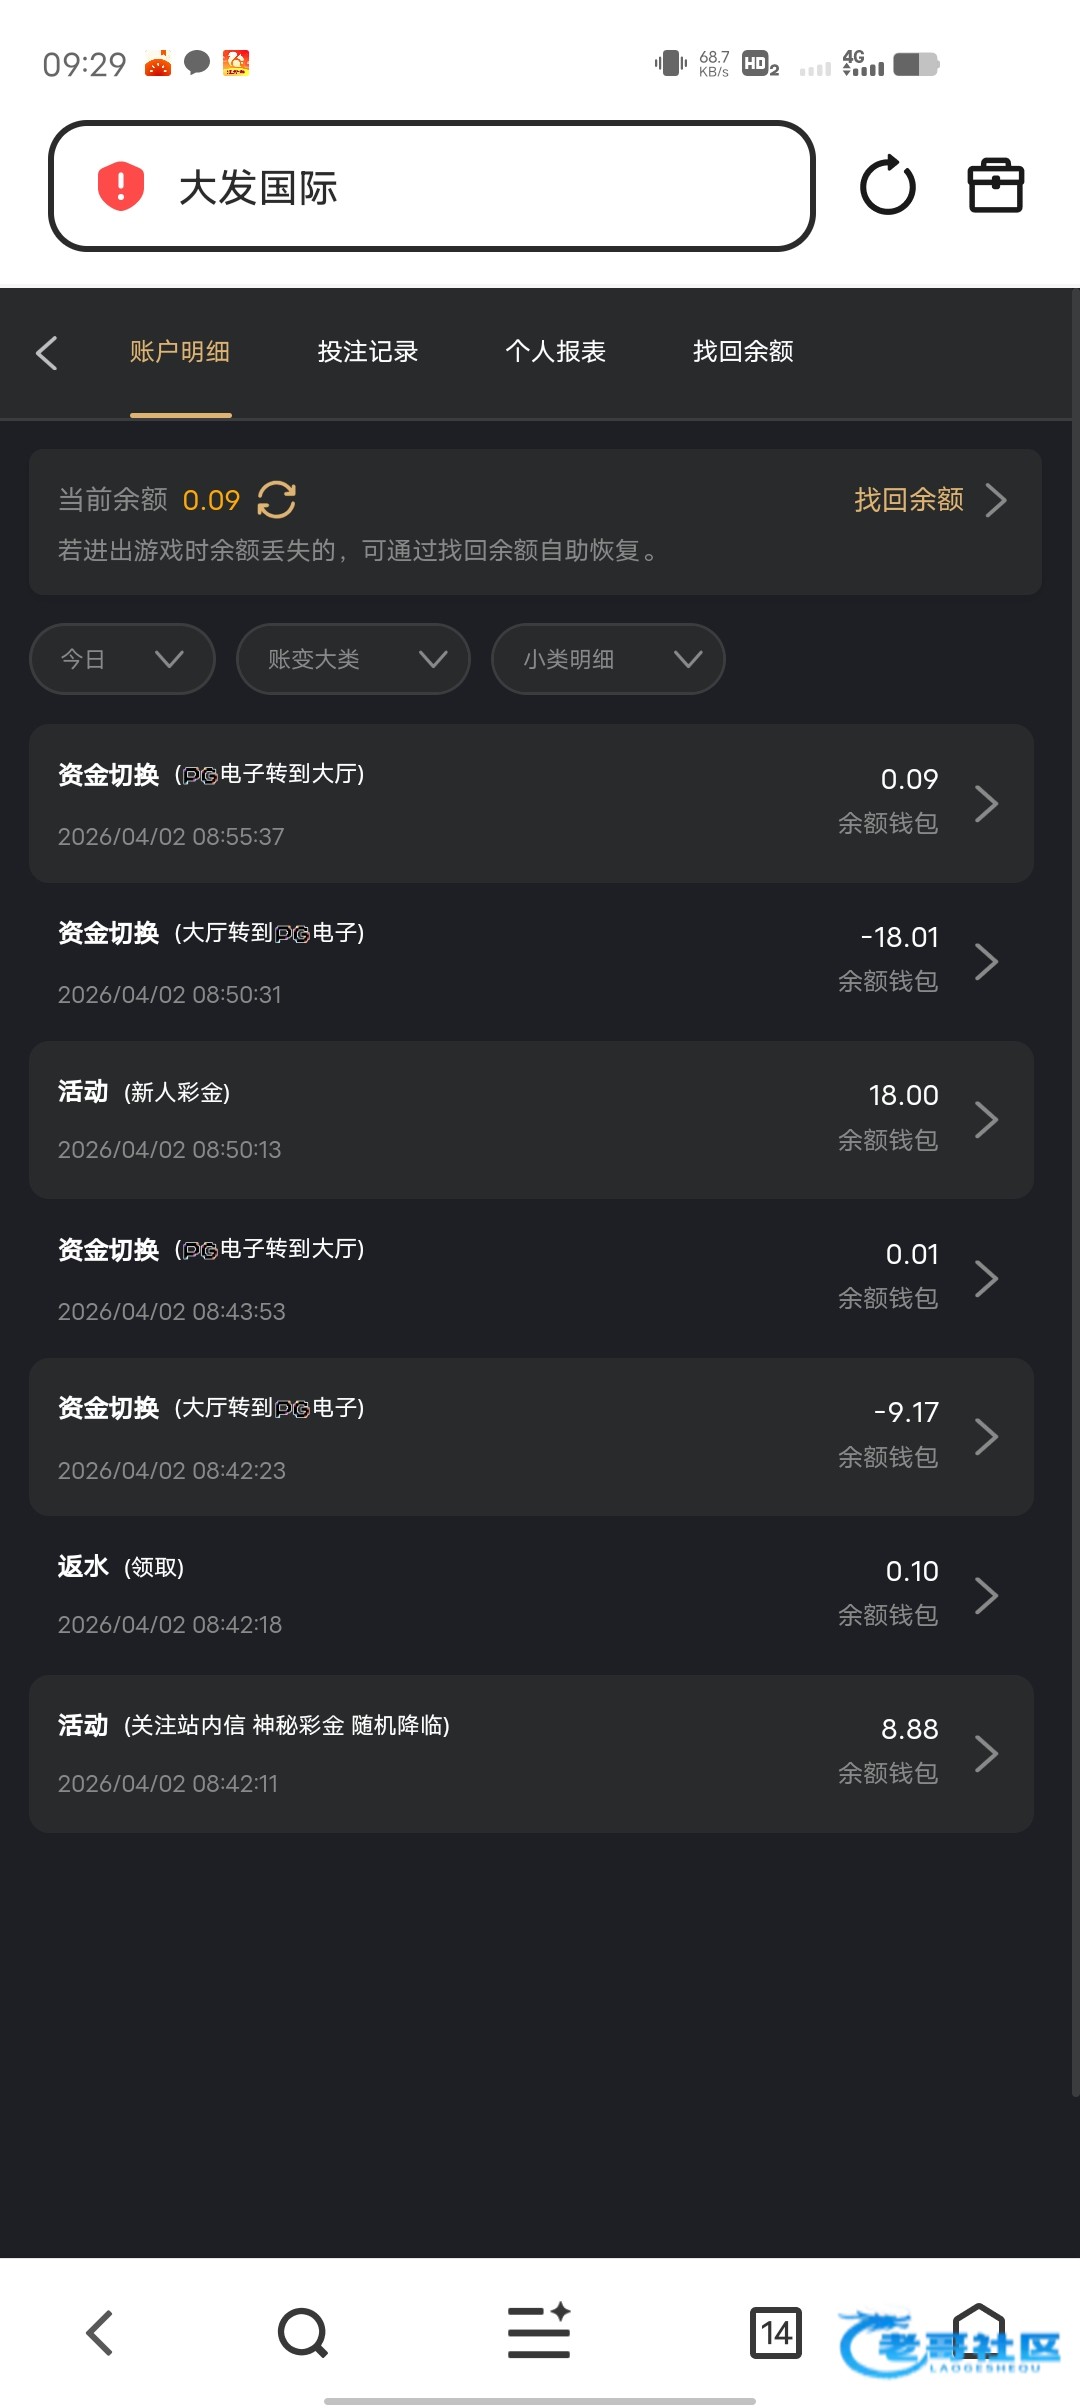Tap the red shield security icon

coord(121,186)
